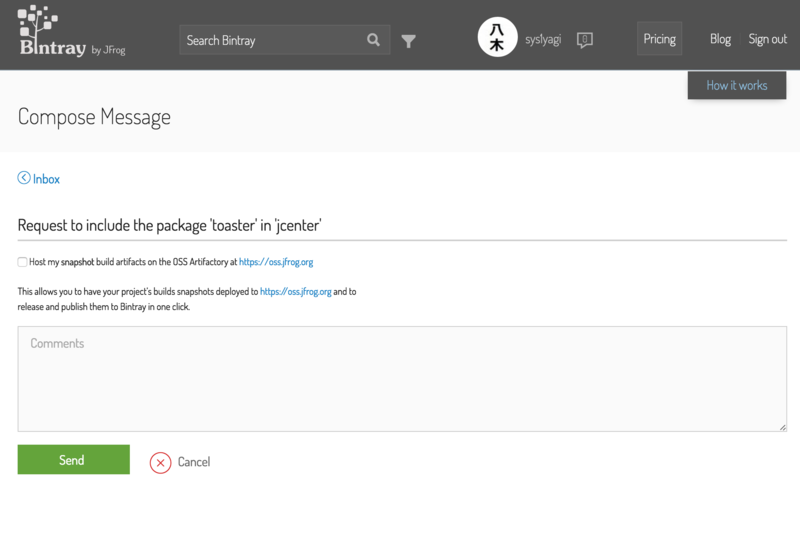Return to the Inbox
The height and width of the screenshot is (536, 800).
point(46,179)
